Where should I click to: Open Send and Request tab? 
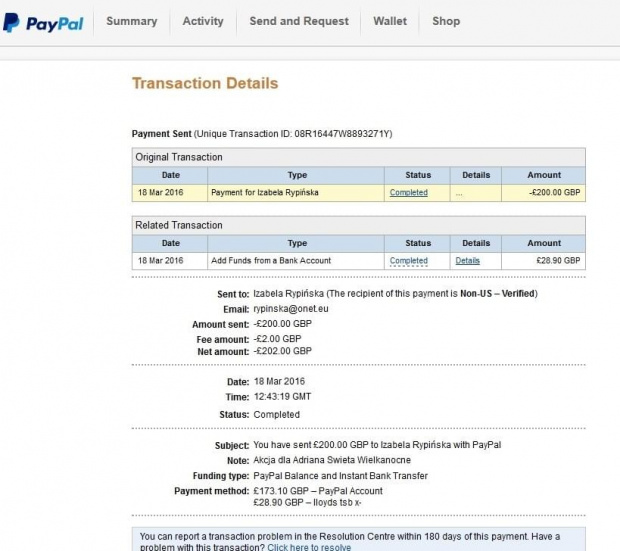click(x=299, y=21)
